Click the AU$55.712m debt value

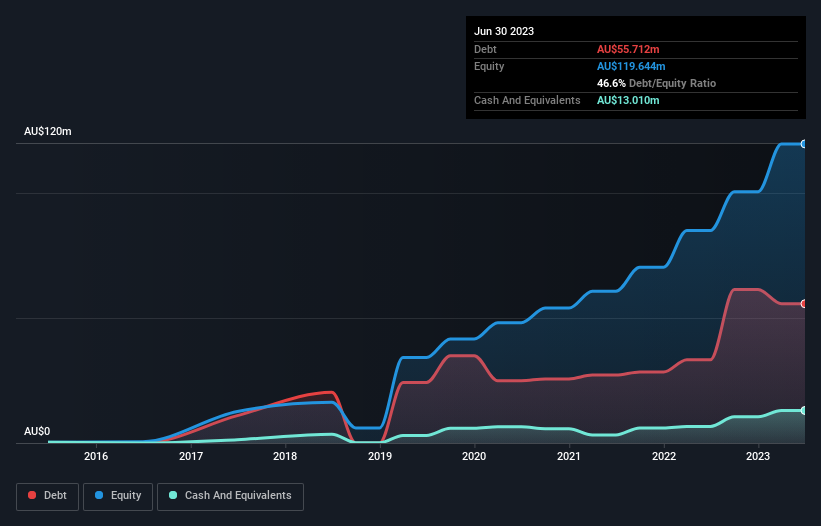coord(628,49)
